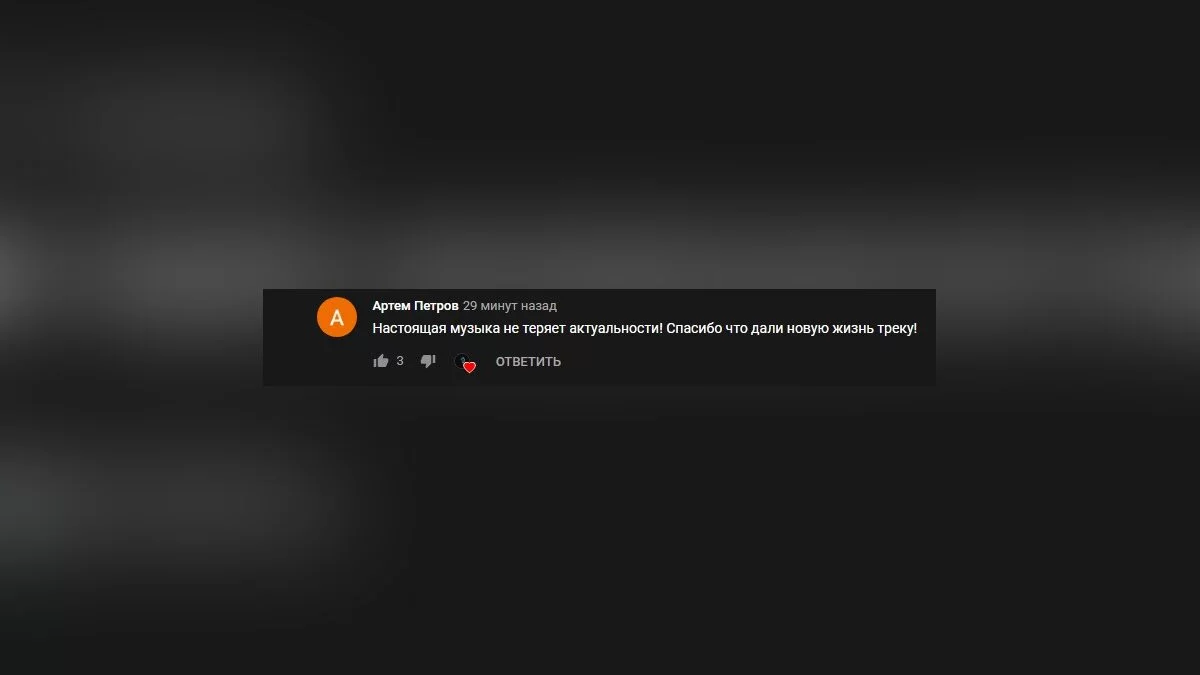Click the red creator heart badge
This screenshot has height=675, width=1200.
[x=469, y=367]
